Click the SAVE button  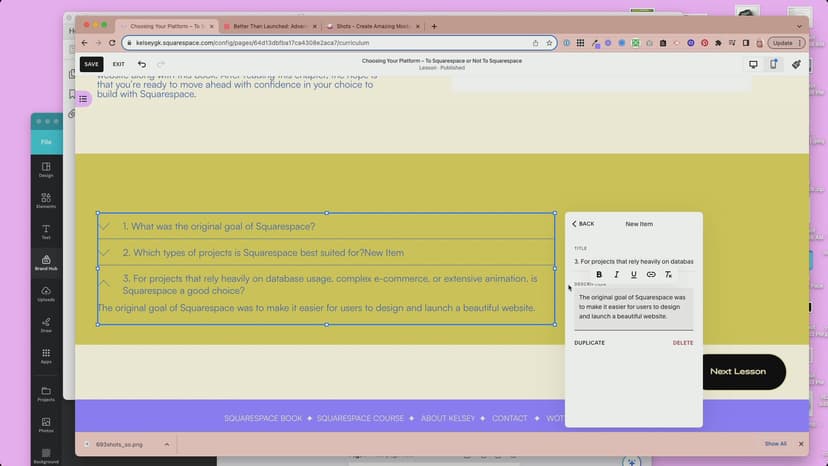91,64
